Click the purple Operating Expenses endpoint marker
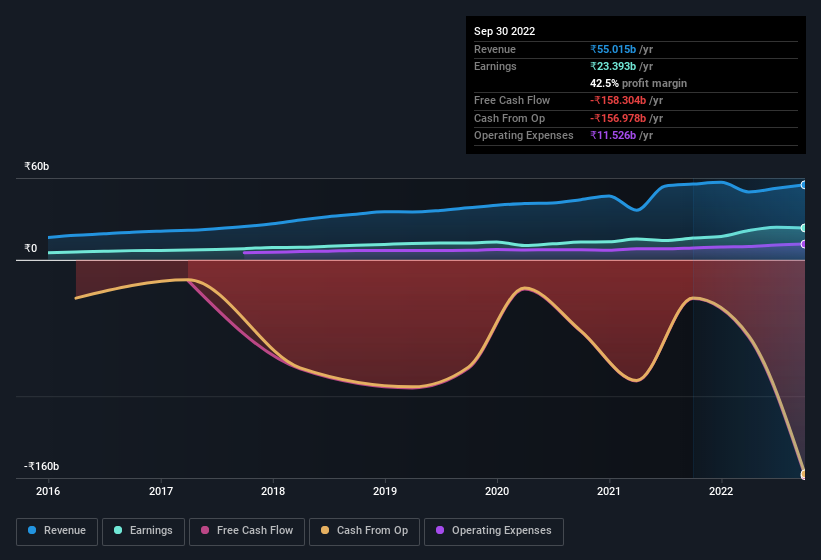Image resolution: width=821 pixels, height=560 pixels. (x=803, y=244)
